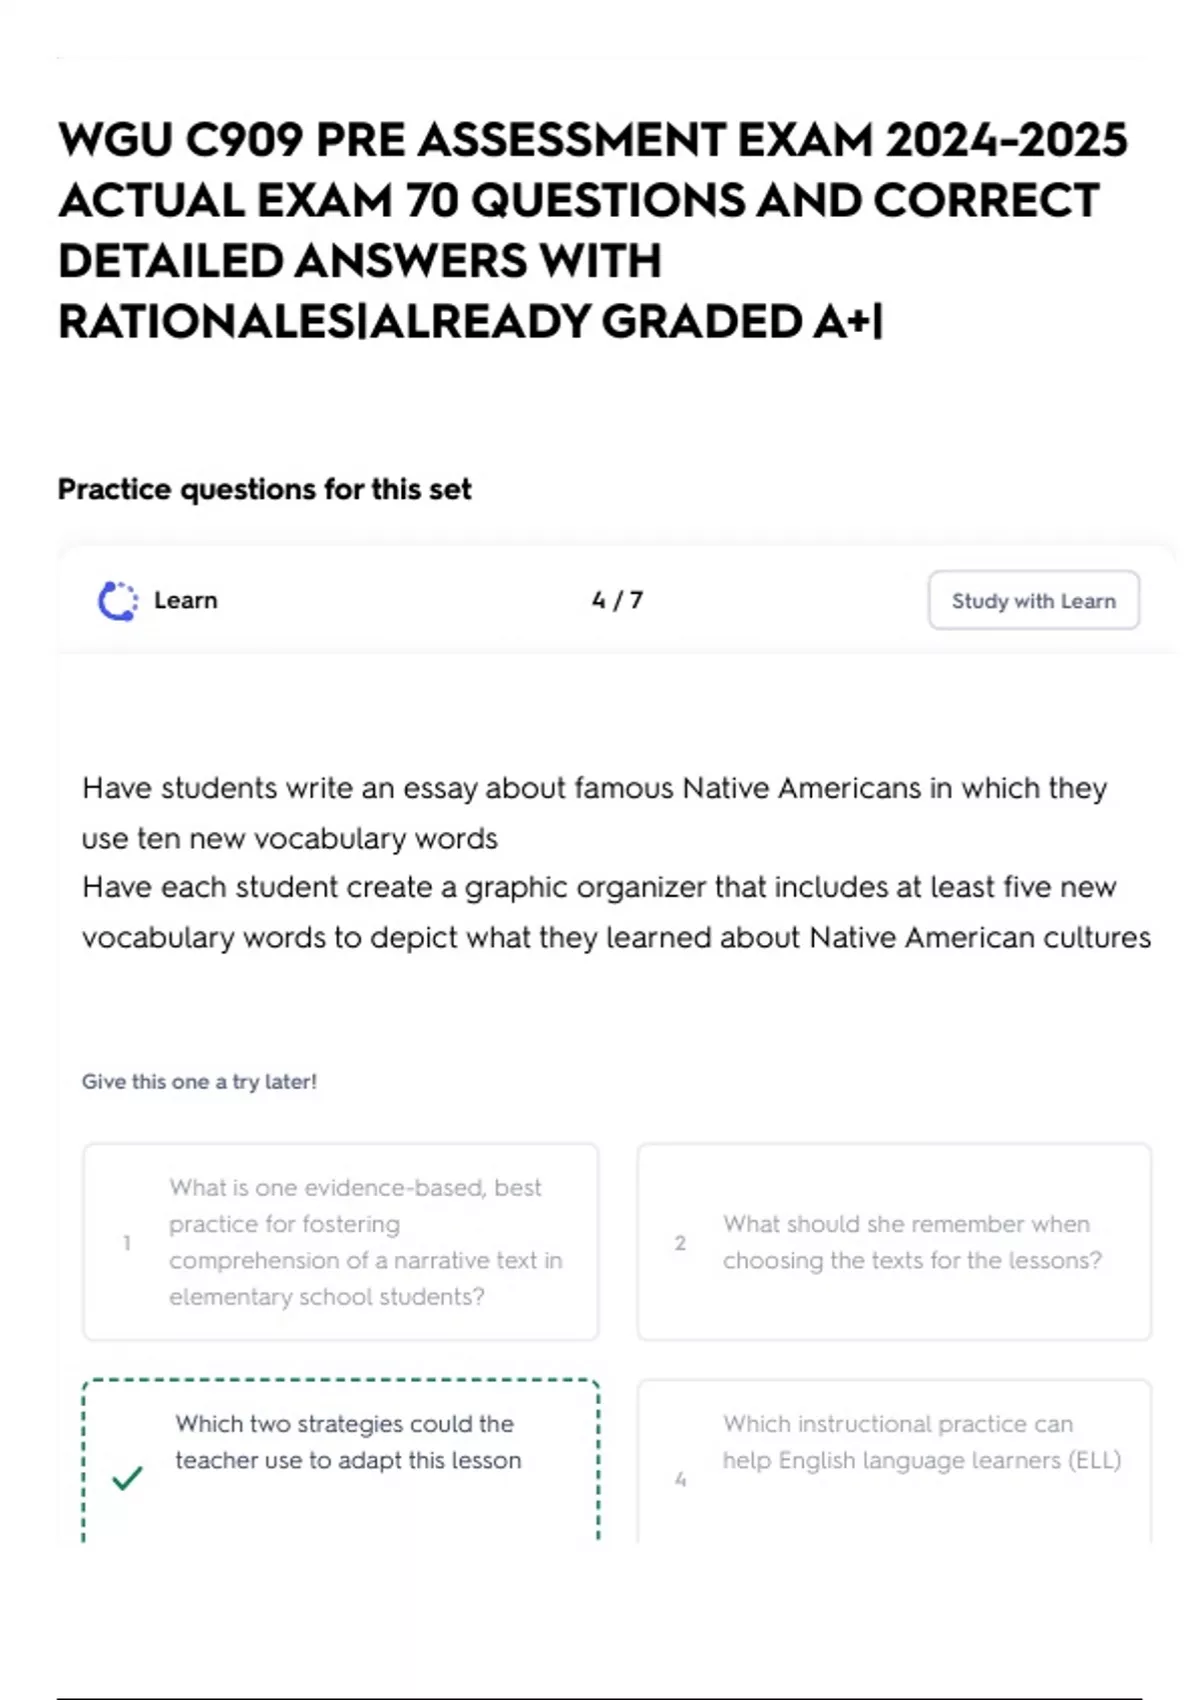The width and height of the screenshot is (1200, 1700).
Task: Click the number 4 badge on the fourth answer
Action: [681, 1479]
